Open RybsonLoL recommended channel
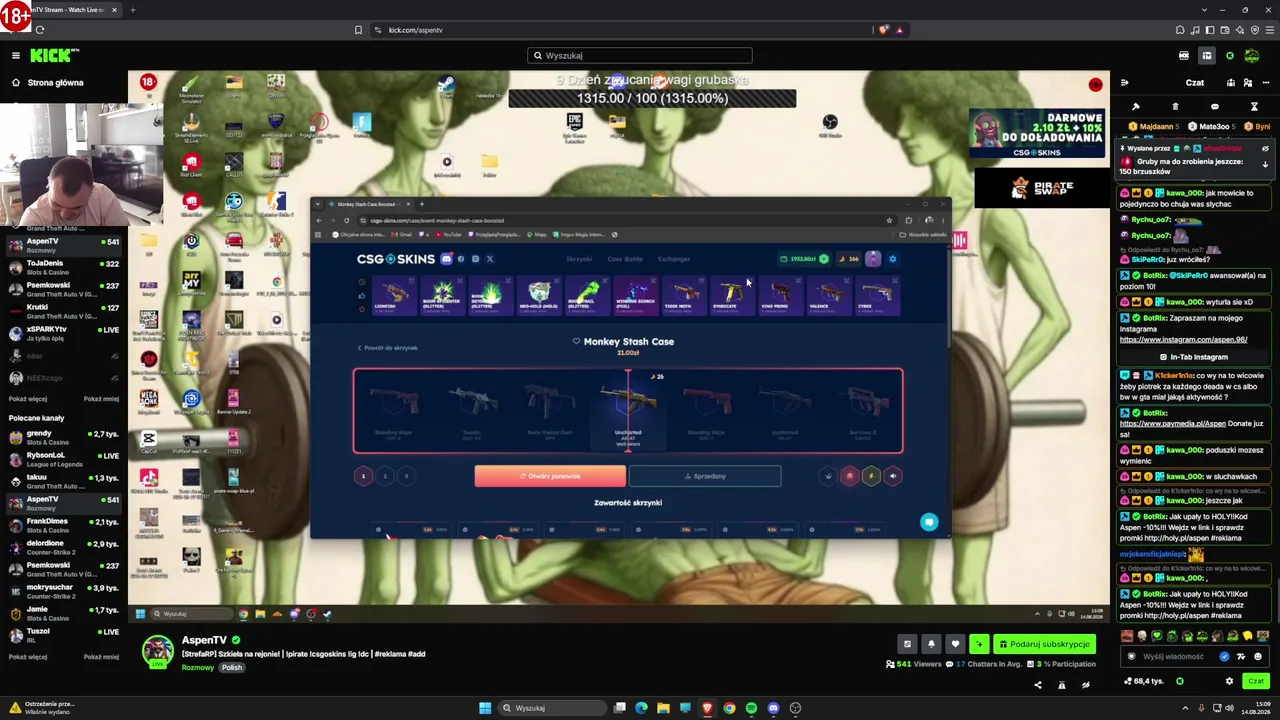Image resolution: width=1280 pixels, height=720 pixels. (x=64, y=459)
